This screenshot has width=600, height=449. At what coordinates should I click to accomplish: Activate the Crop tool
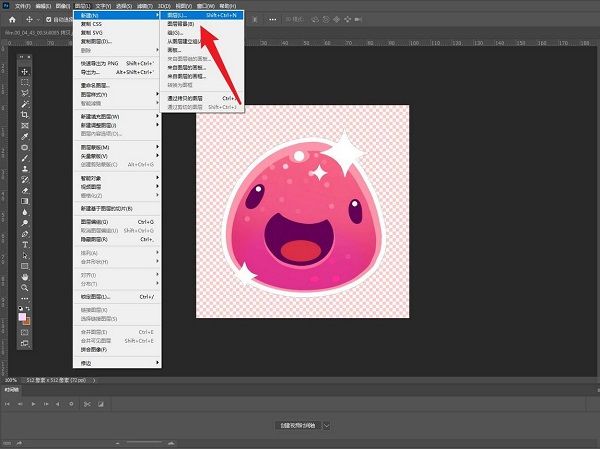click(24, 116)
